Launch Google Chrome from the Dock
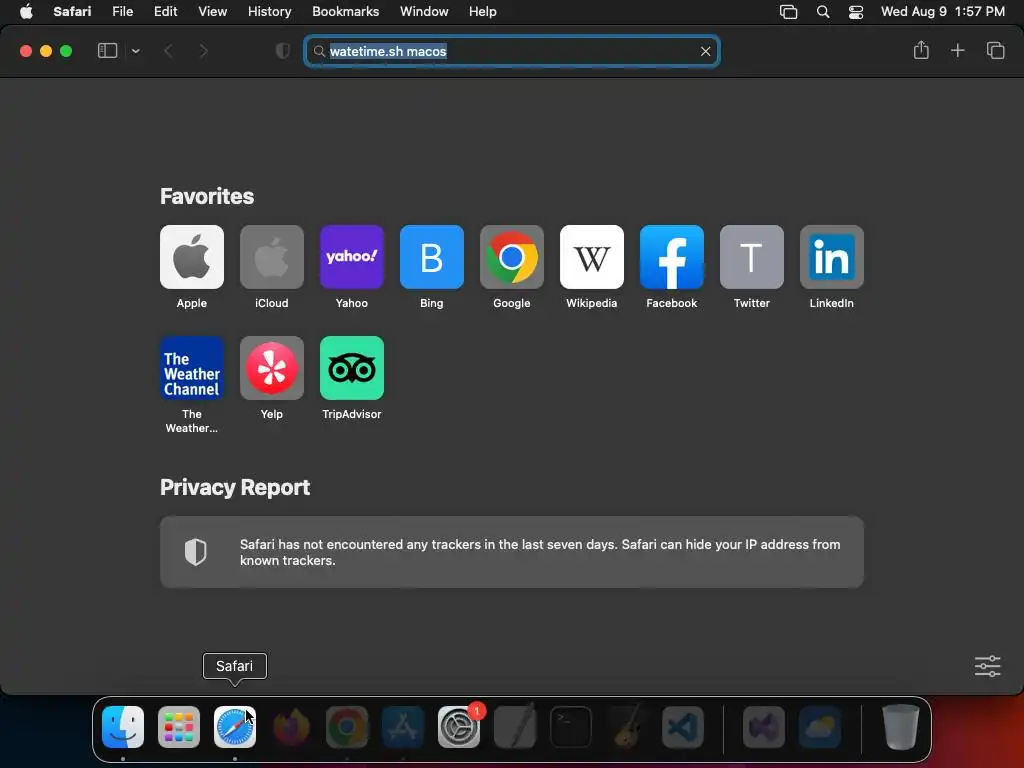 point(347,727)
